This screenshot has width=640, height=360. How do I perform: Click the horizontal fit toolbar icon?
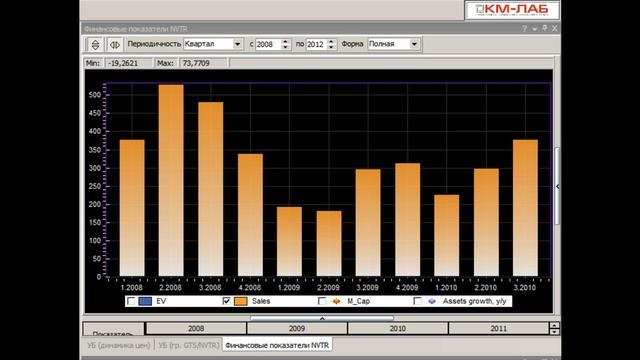click(115, 44)
